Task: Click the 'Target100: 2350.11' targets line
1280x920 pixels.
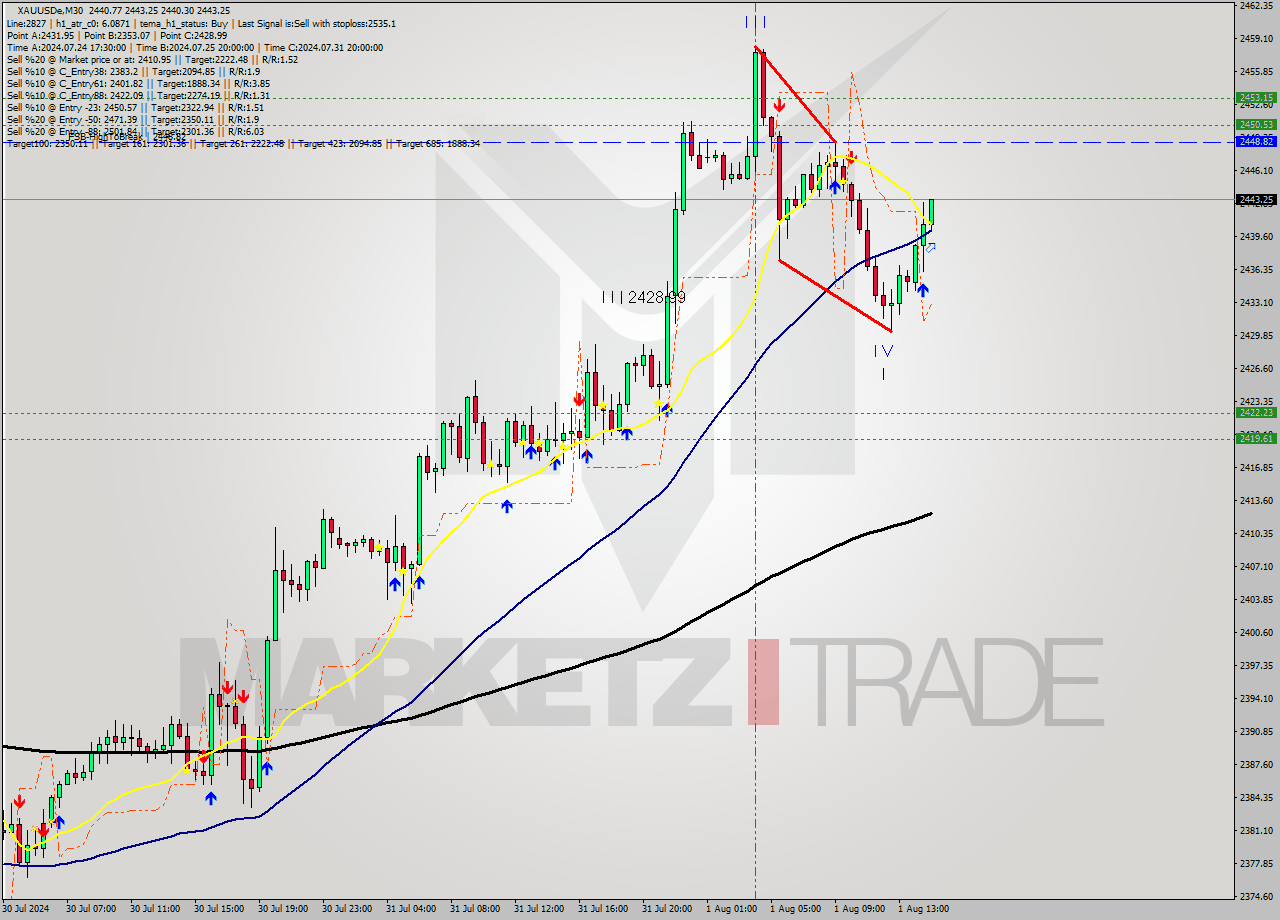Action: pos(243,144)
